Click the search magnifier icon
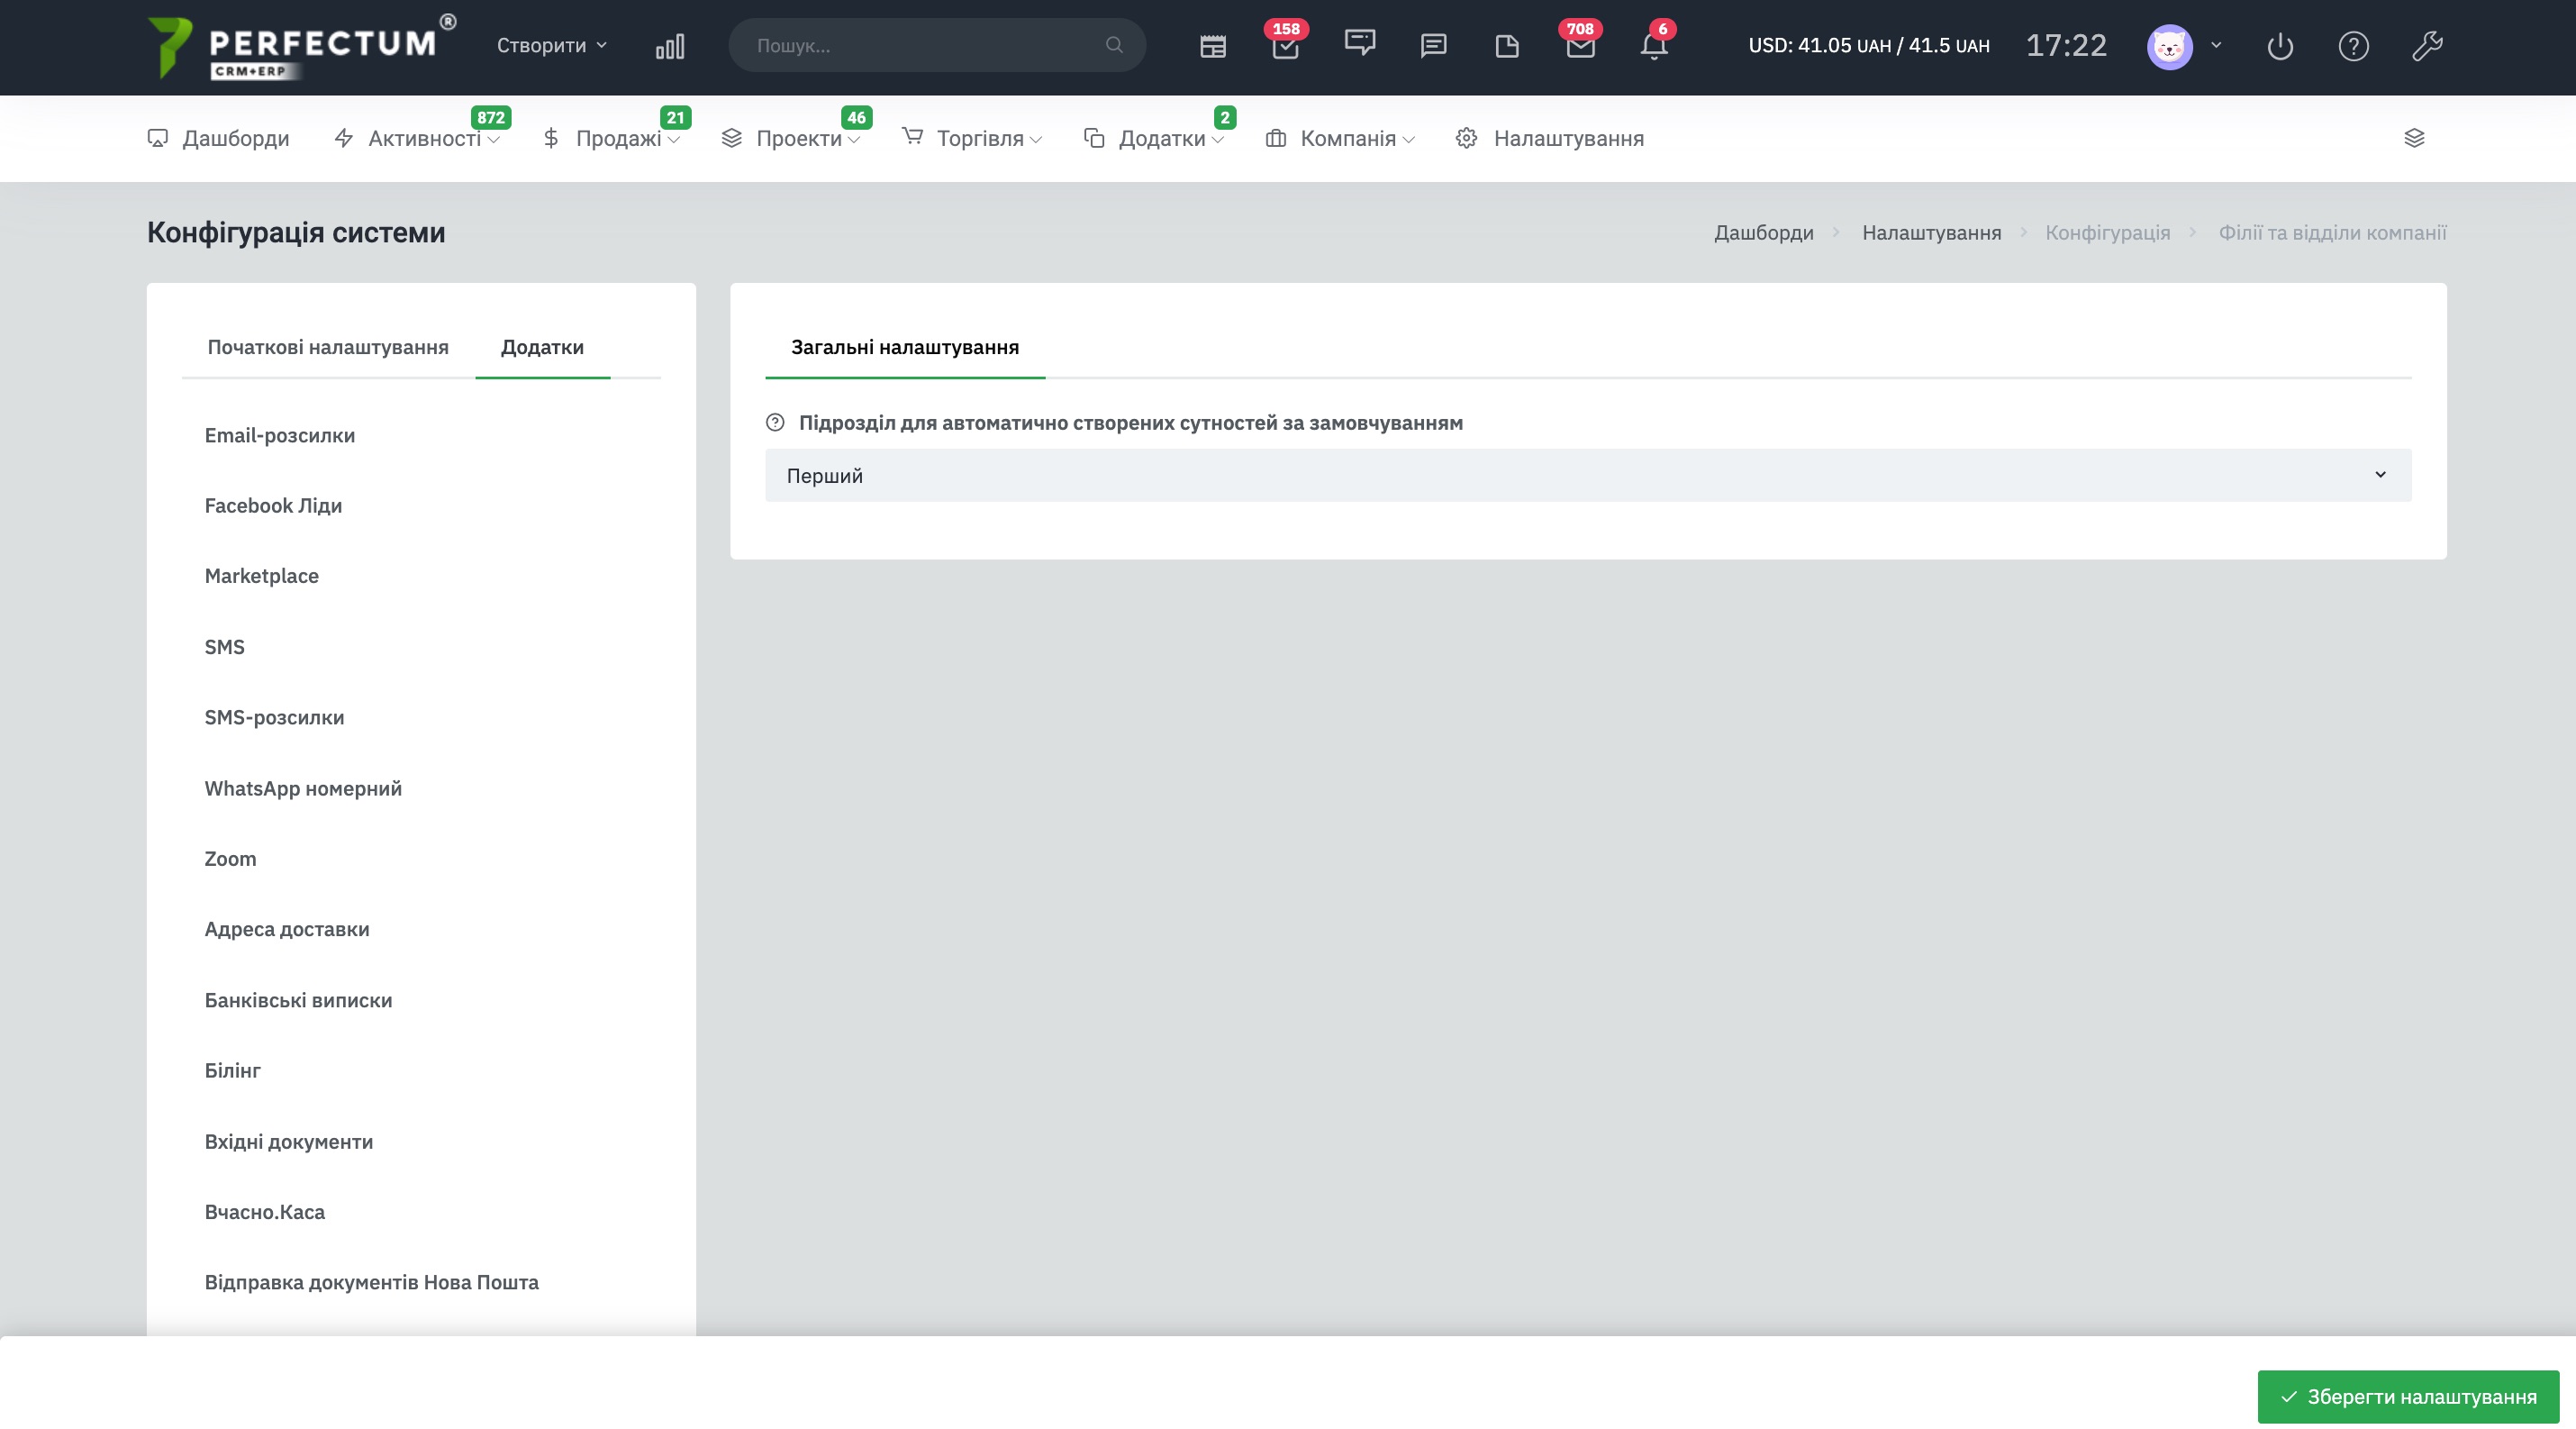The width and height of the screenshot is (2576, 1429). pos(1114,45)
